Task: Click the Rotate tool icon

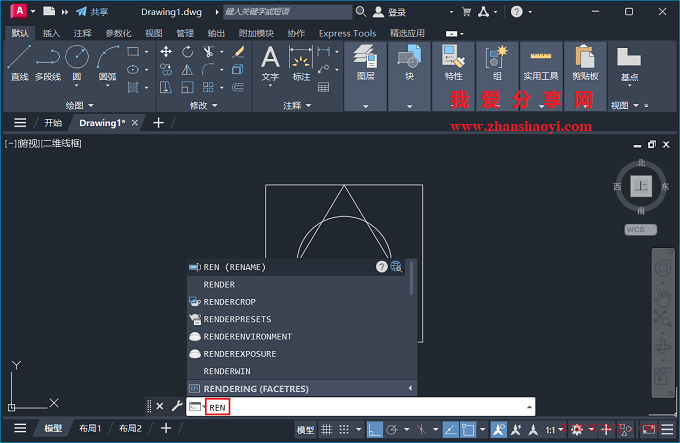Action: [x=187, y=52]
